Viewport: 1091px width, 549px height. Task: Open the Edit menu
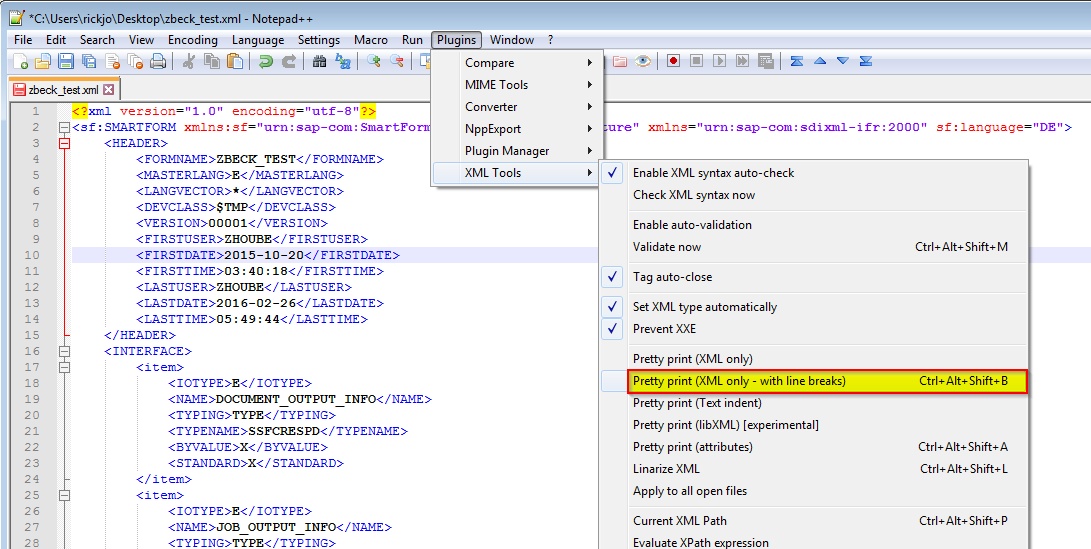tap(56, 40)
